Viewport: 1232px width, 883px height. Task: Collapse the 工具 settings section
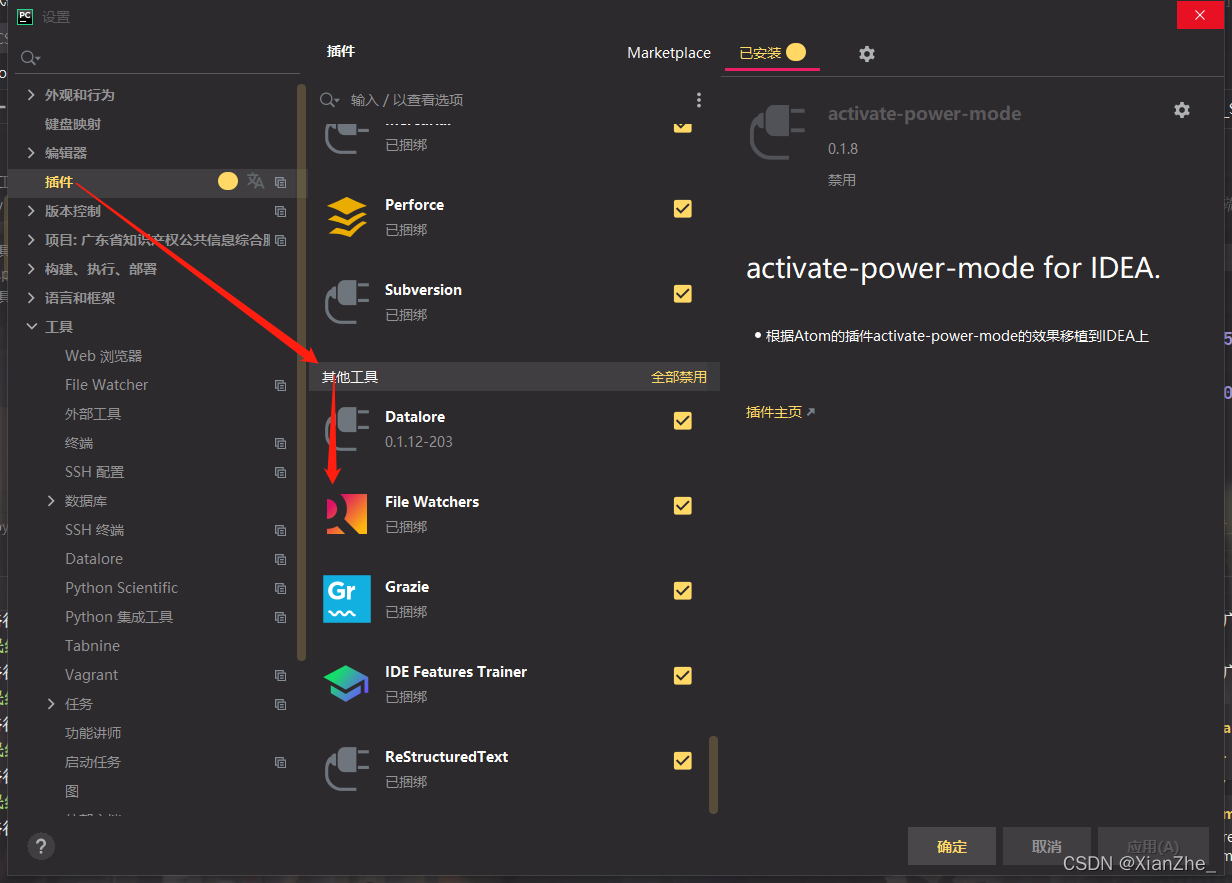[31, 327]
